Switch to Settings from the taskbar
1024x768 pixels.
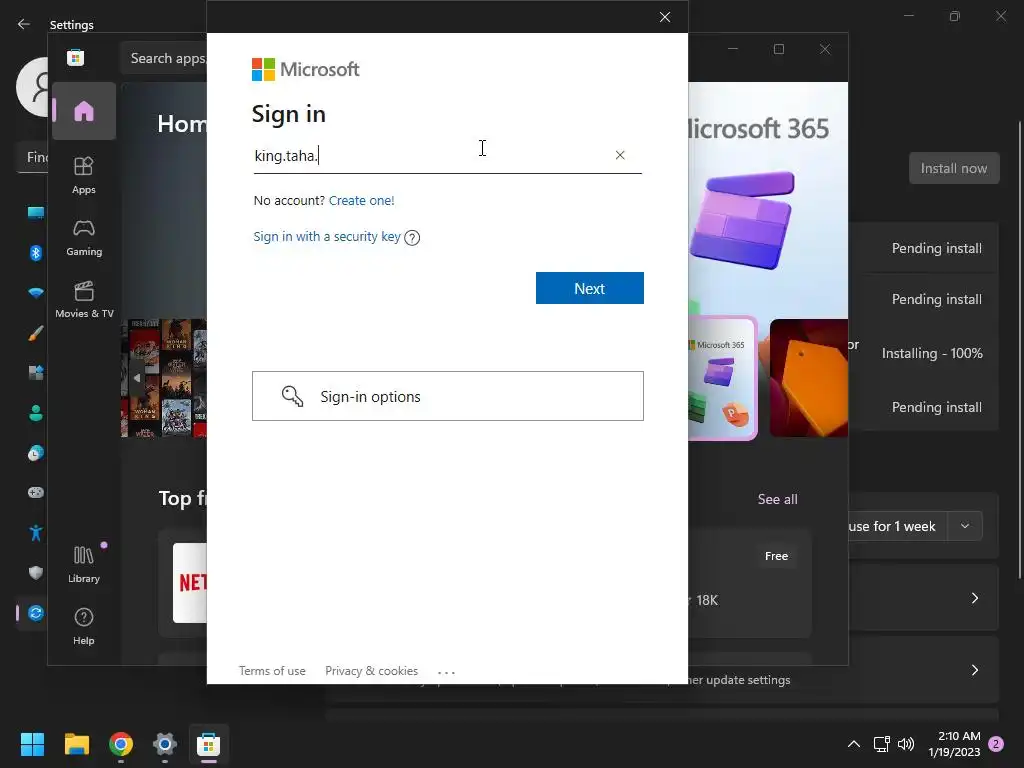pyautogui.click(x=165, y=744)
